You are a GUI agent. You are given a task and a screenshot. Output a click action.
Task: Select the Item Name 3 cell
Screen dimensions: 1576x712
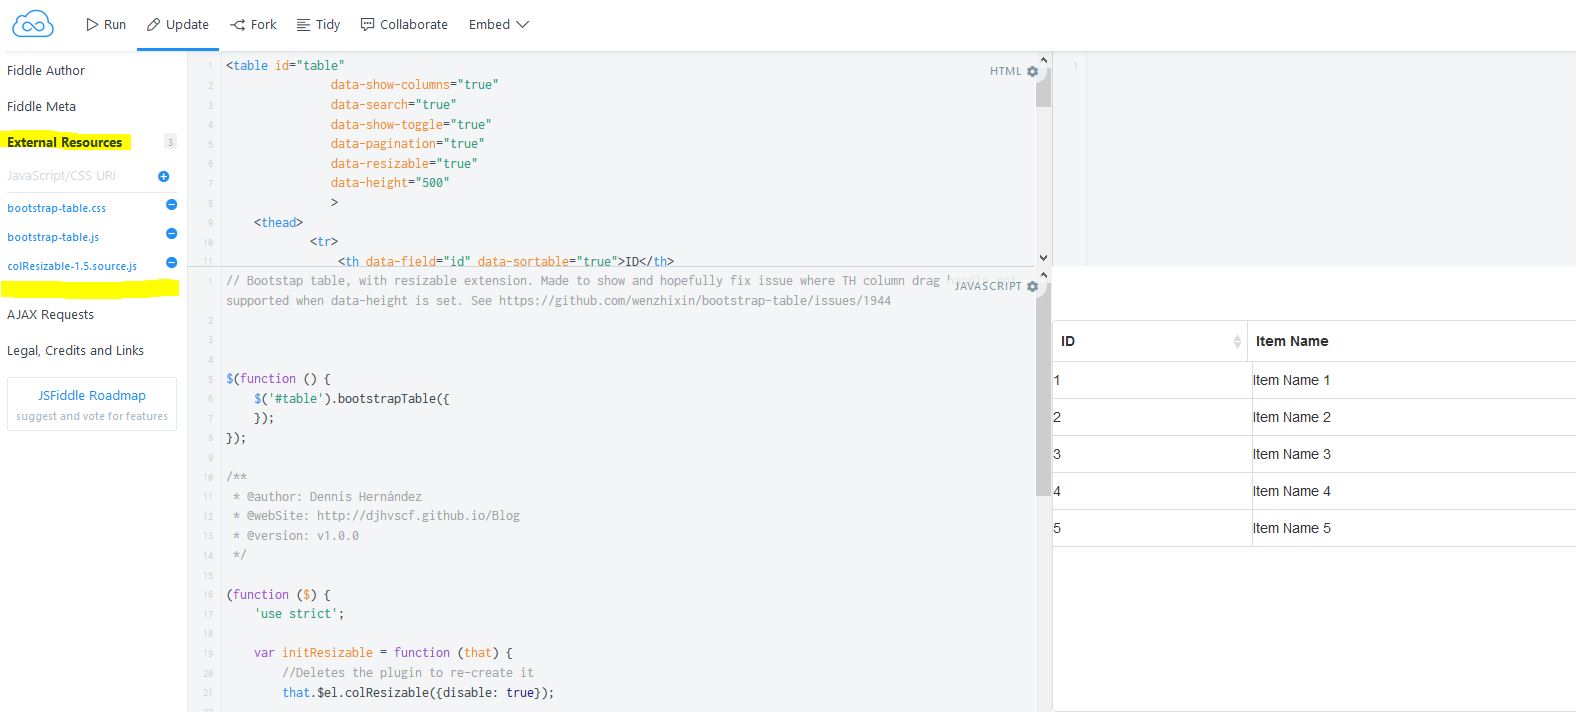pos(1413,454)
